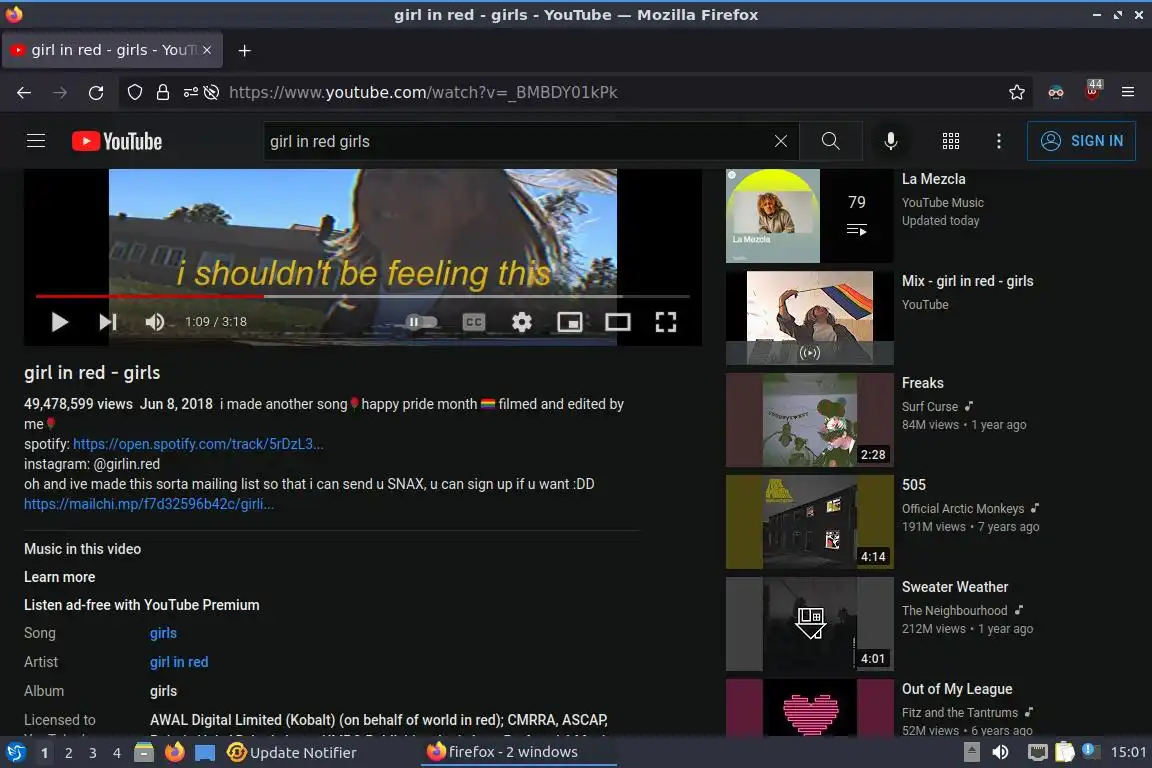This screenshot has width=1152, height=768.
Task: Open the taskbar file manager icon
Action: click(144, 753)
